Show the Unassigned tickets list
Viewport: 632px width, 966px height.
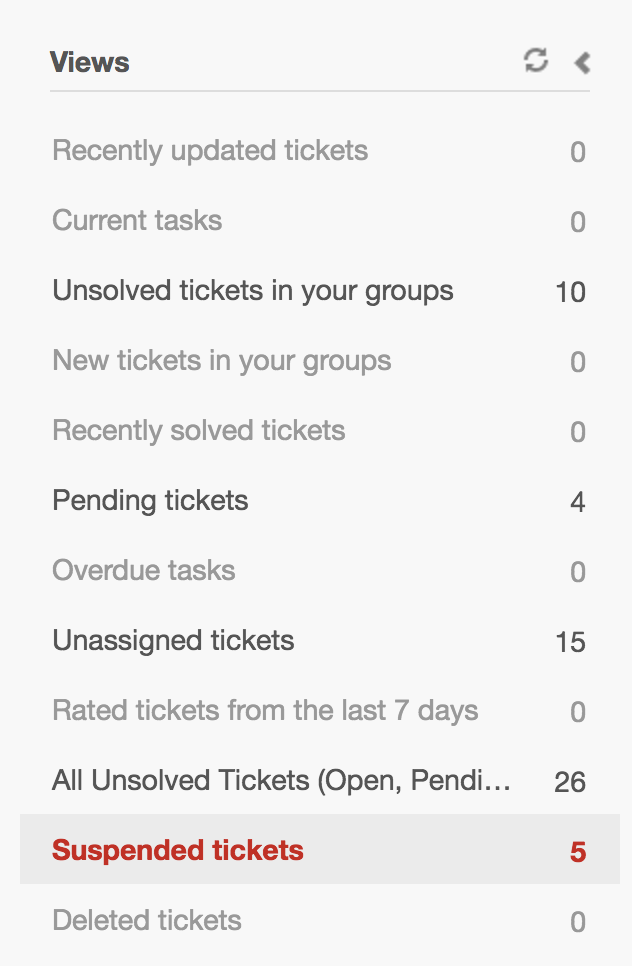pyautogui.click(x=173, y=641)
